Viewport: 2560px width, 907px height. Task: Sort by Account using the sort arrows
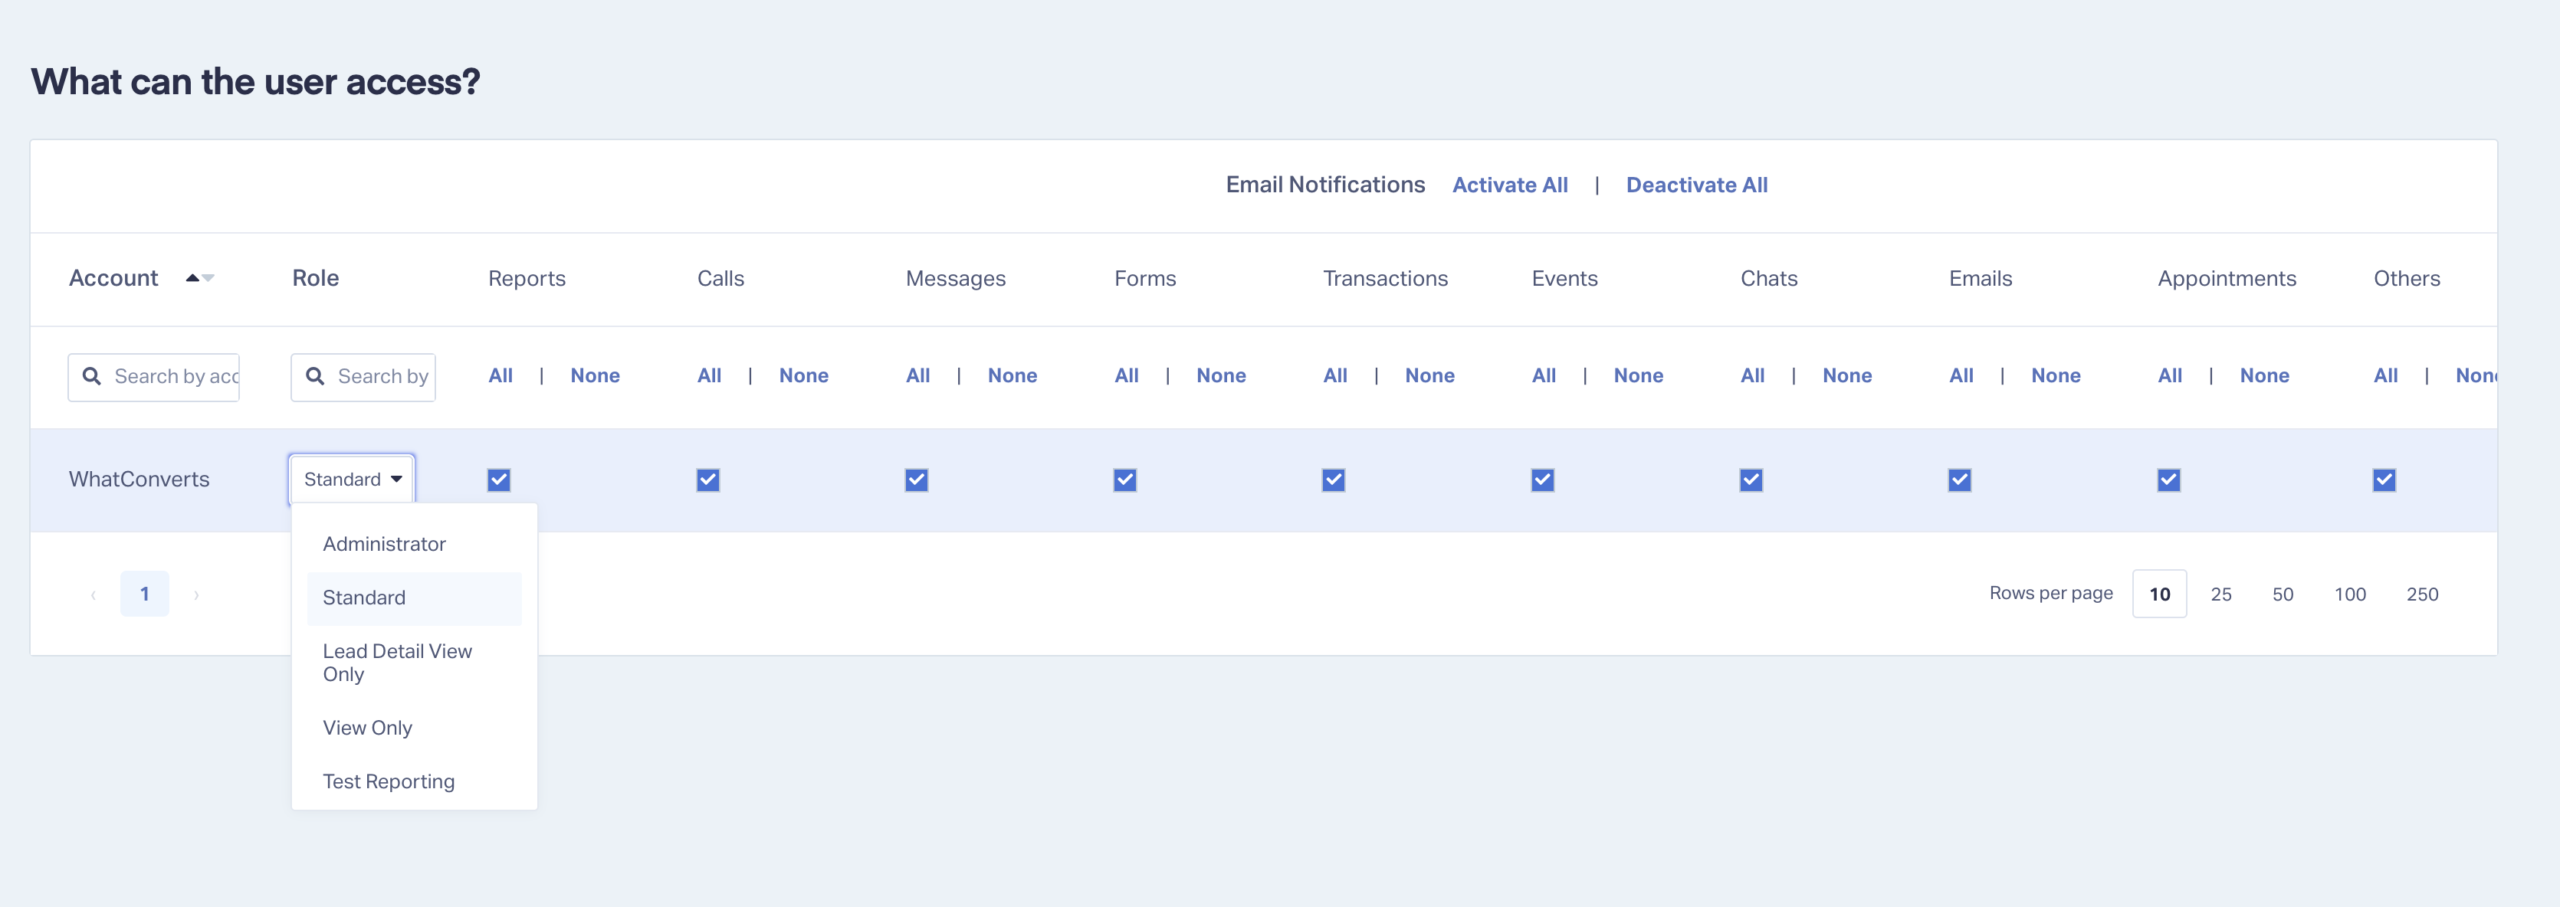[x=200, y=278]
